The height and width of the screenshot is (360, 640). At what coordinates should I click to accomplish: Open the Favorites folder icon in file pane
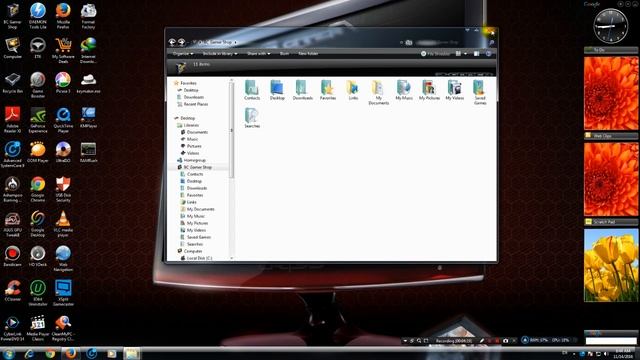pyautogui.click(x=328, y=90)
